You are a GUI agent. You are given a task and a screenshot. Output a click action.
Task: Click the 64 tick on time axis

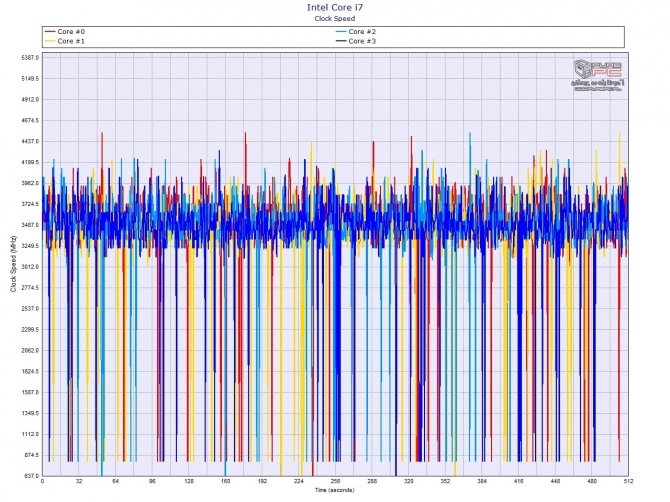coord(115,481)
